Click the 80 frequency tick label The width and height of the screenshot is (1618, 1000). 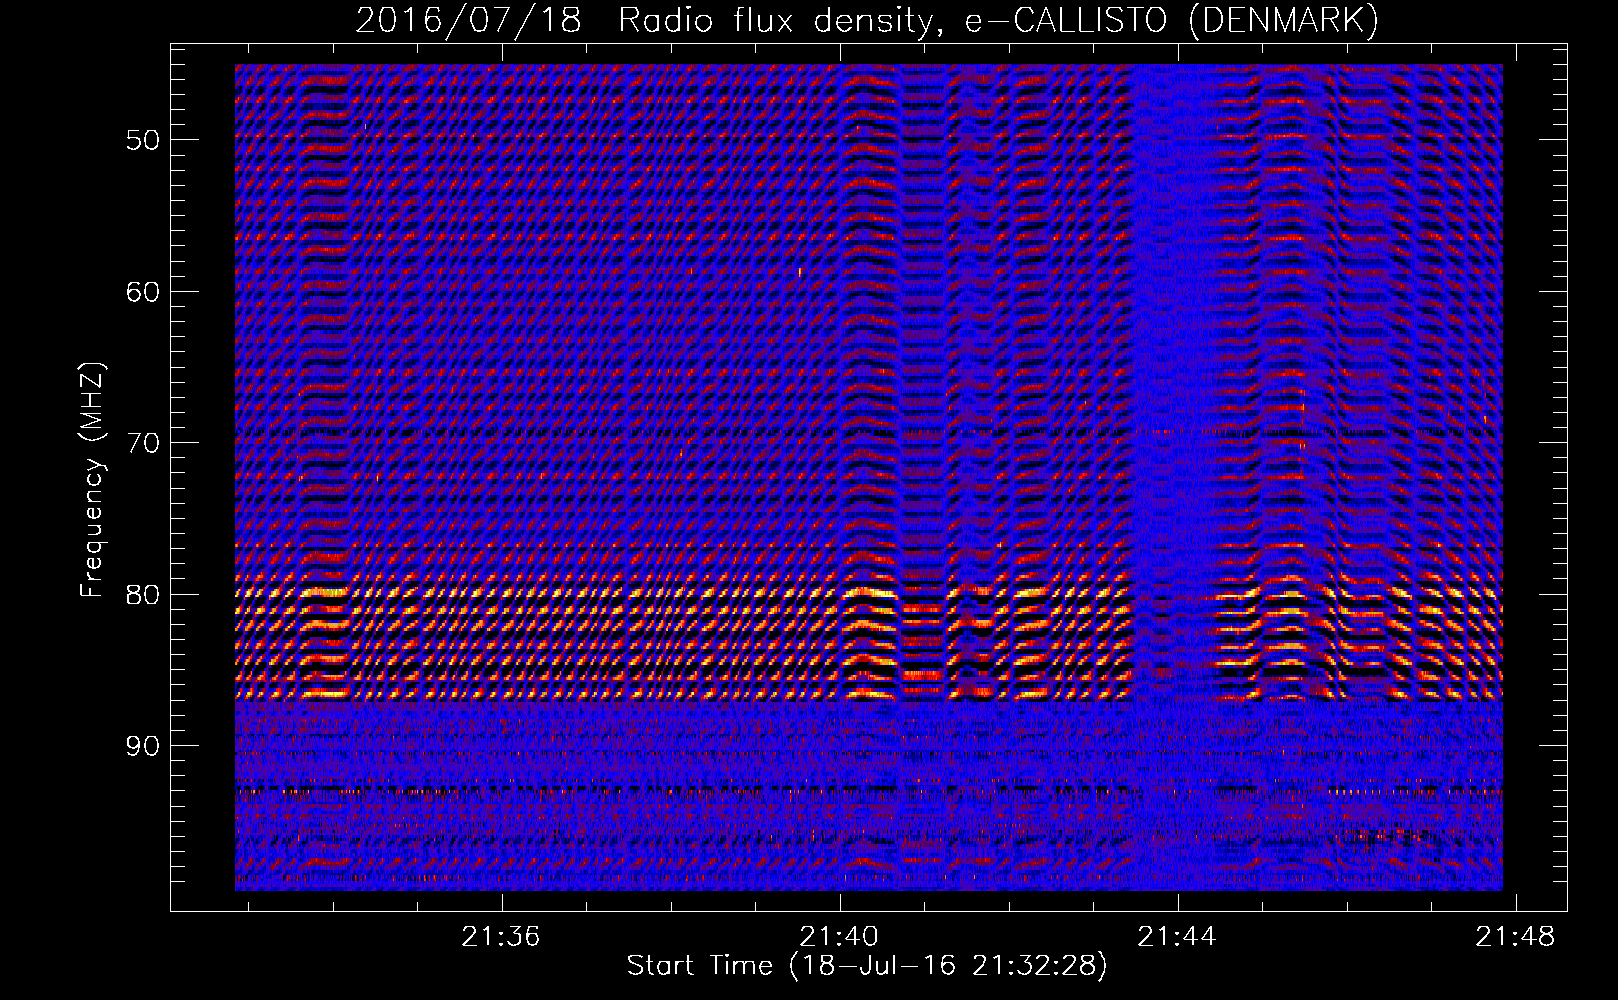point(143,595)
